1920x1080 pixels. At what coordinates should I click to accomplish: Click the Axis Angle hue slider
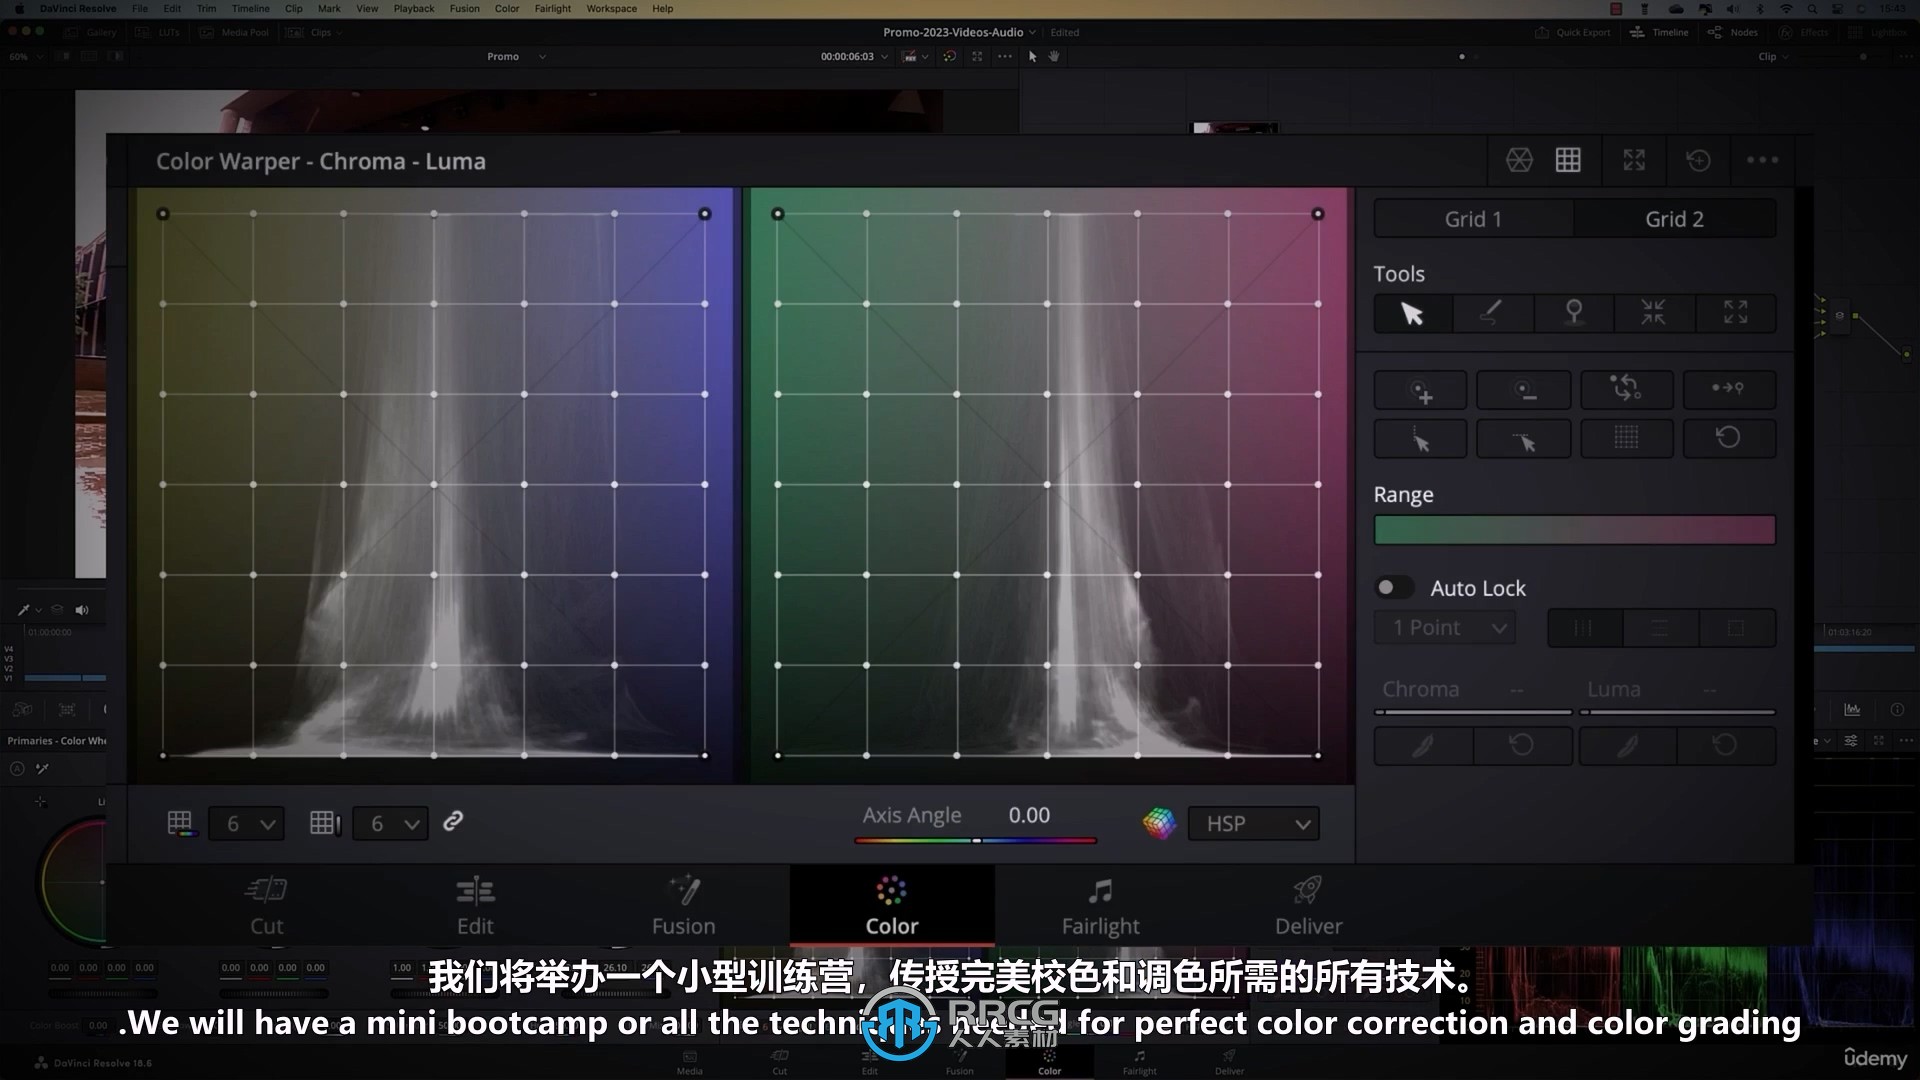[976, 841]
